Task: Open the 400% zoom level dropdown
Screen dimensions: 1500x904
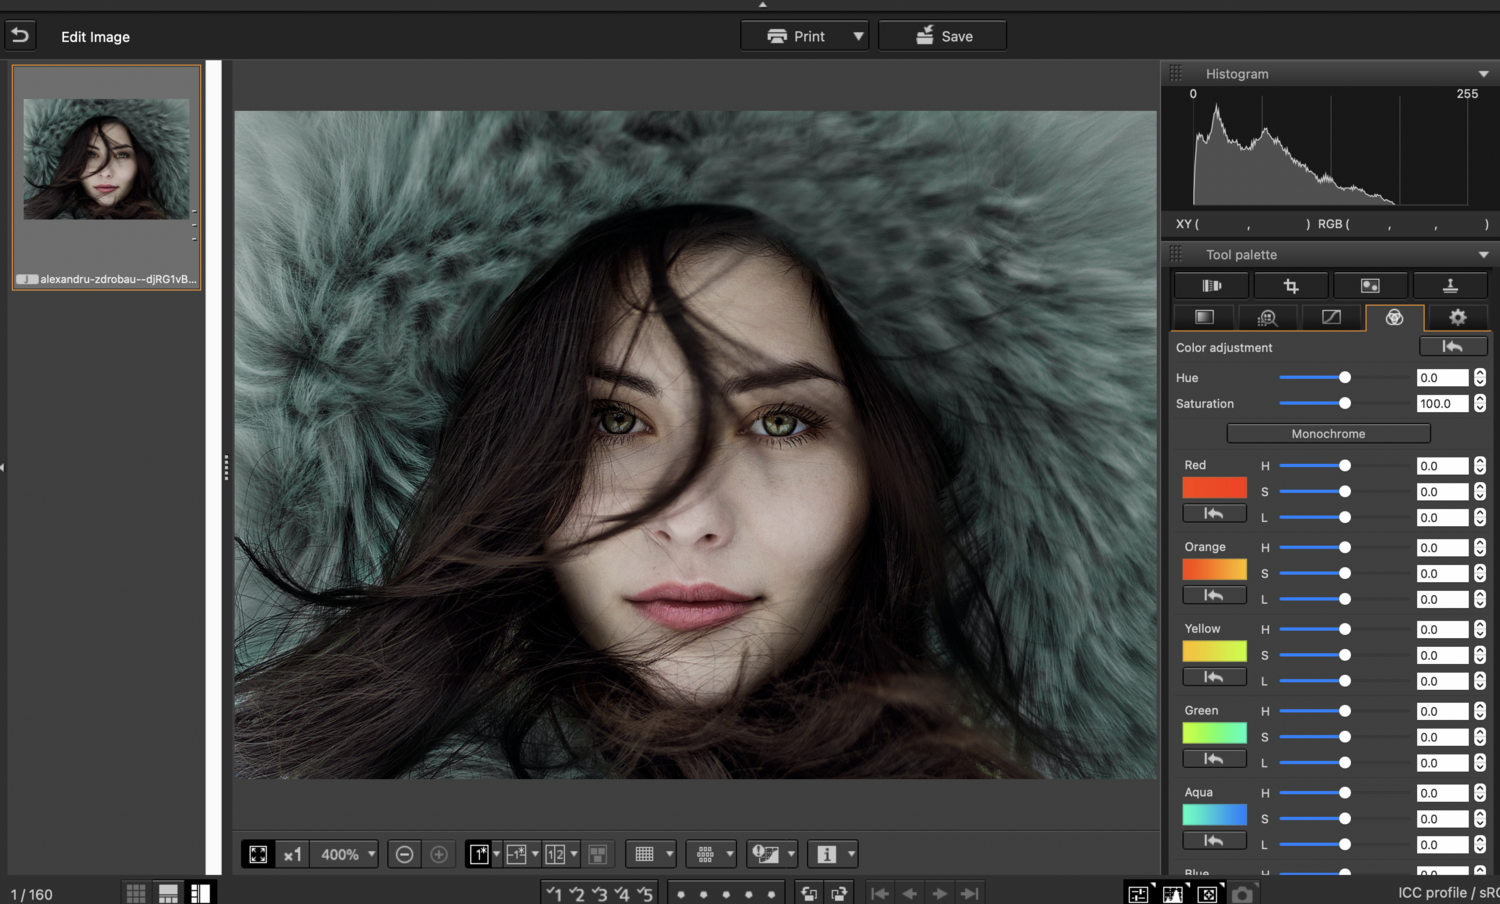Action: tap(347, 854)
